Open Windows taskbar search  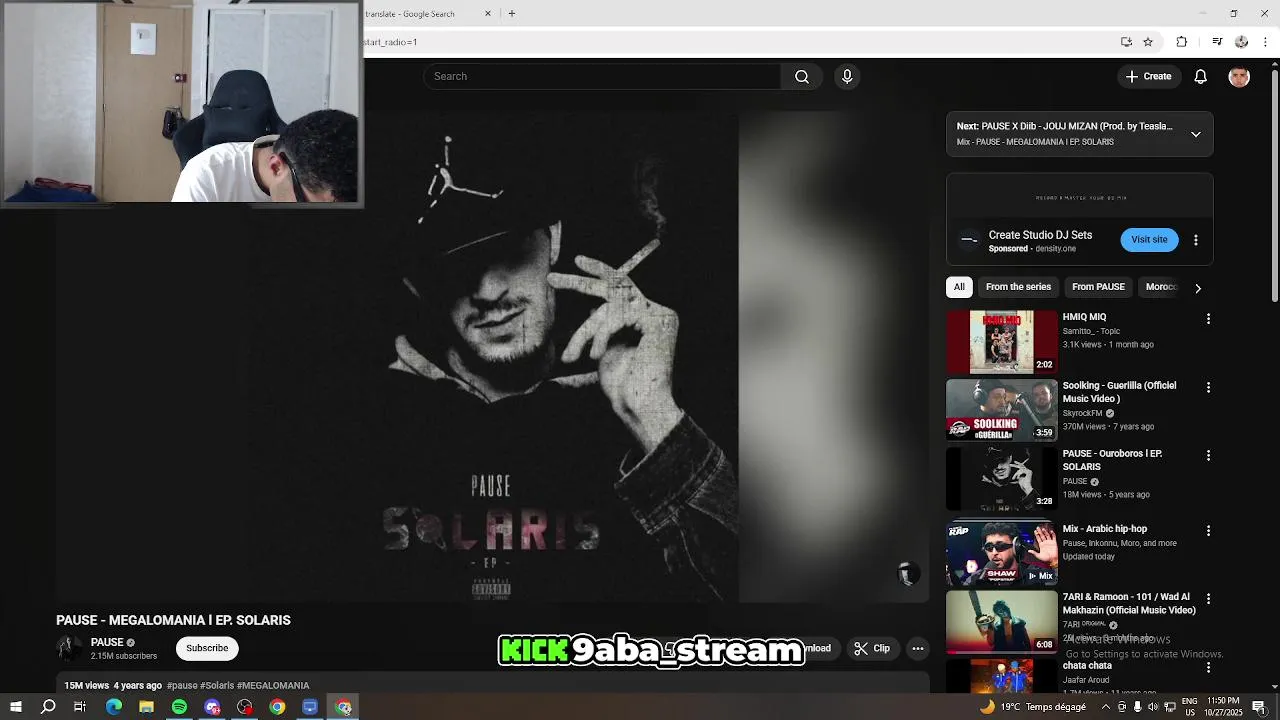click(x=48, y=707)
